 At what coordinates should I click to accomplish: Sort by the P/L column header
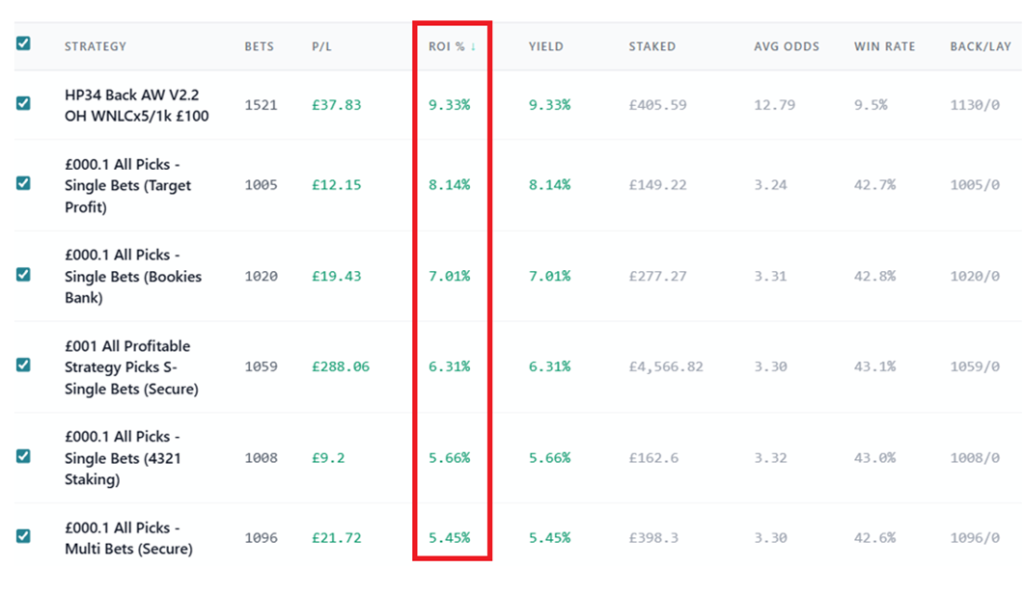(x=320, y=46)
